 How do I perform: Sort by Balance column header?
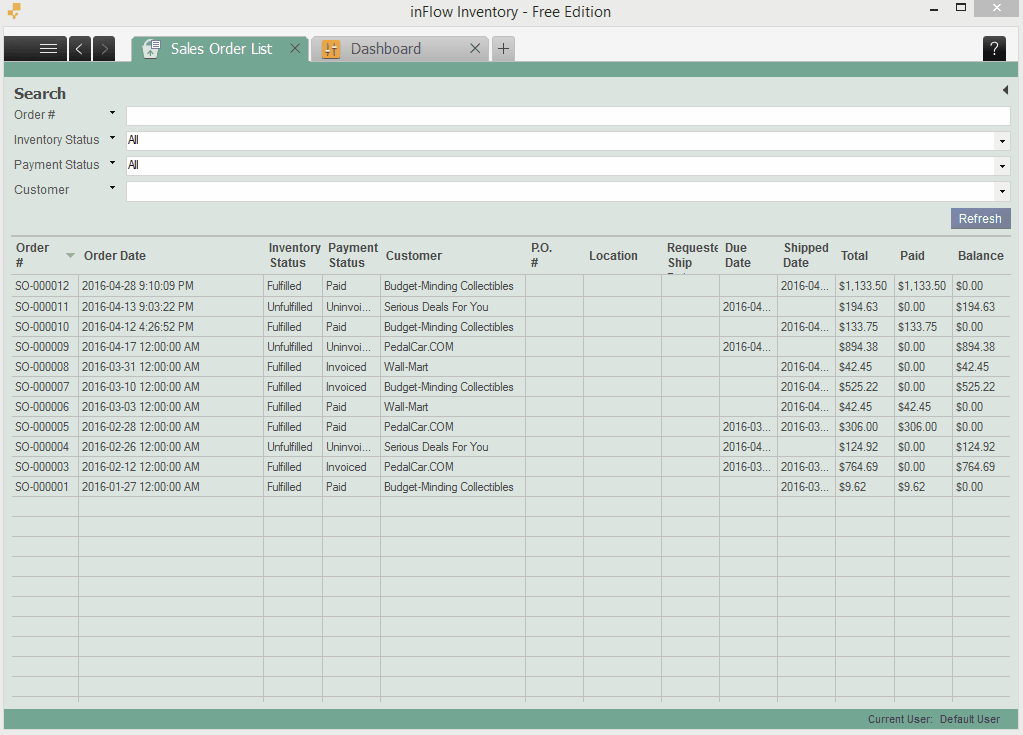[x=981, y=255]
